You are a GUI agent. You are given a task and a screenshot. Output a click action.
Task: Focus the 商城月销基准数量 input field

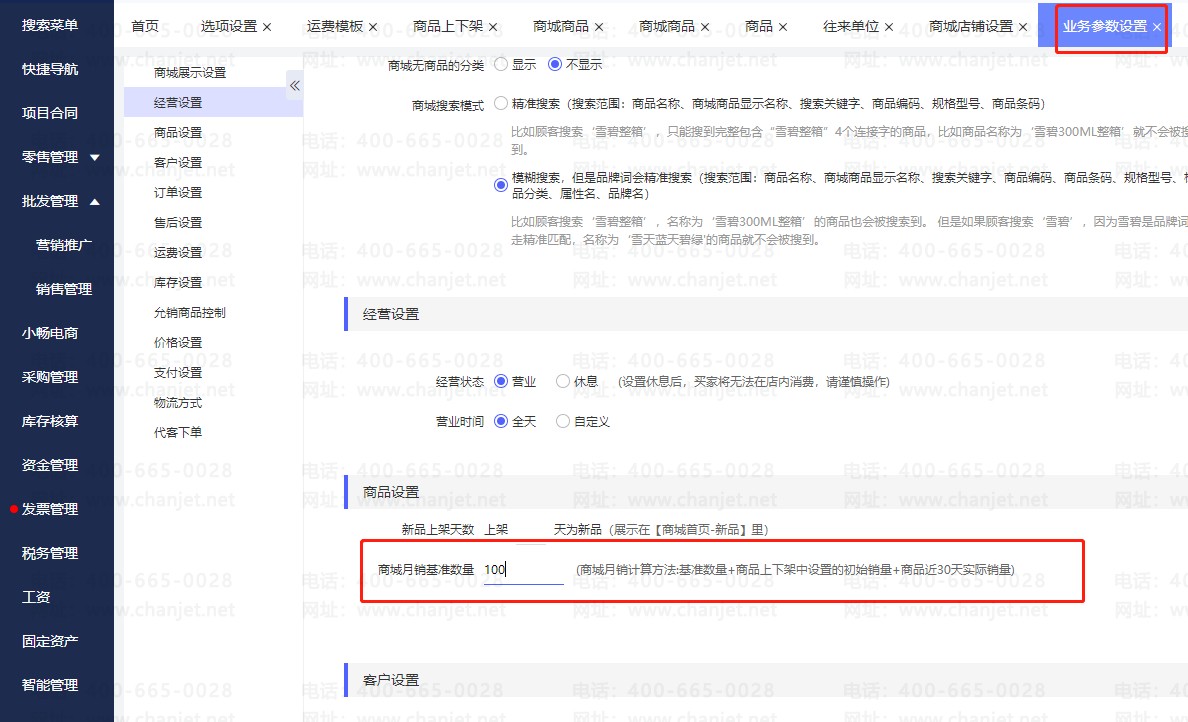[x=524, y=570]
